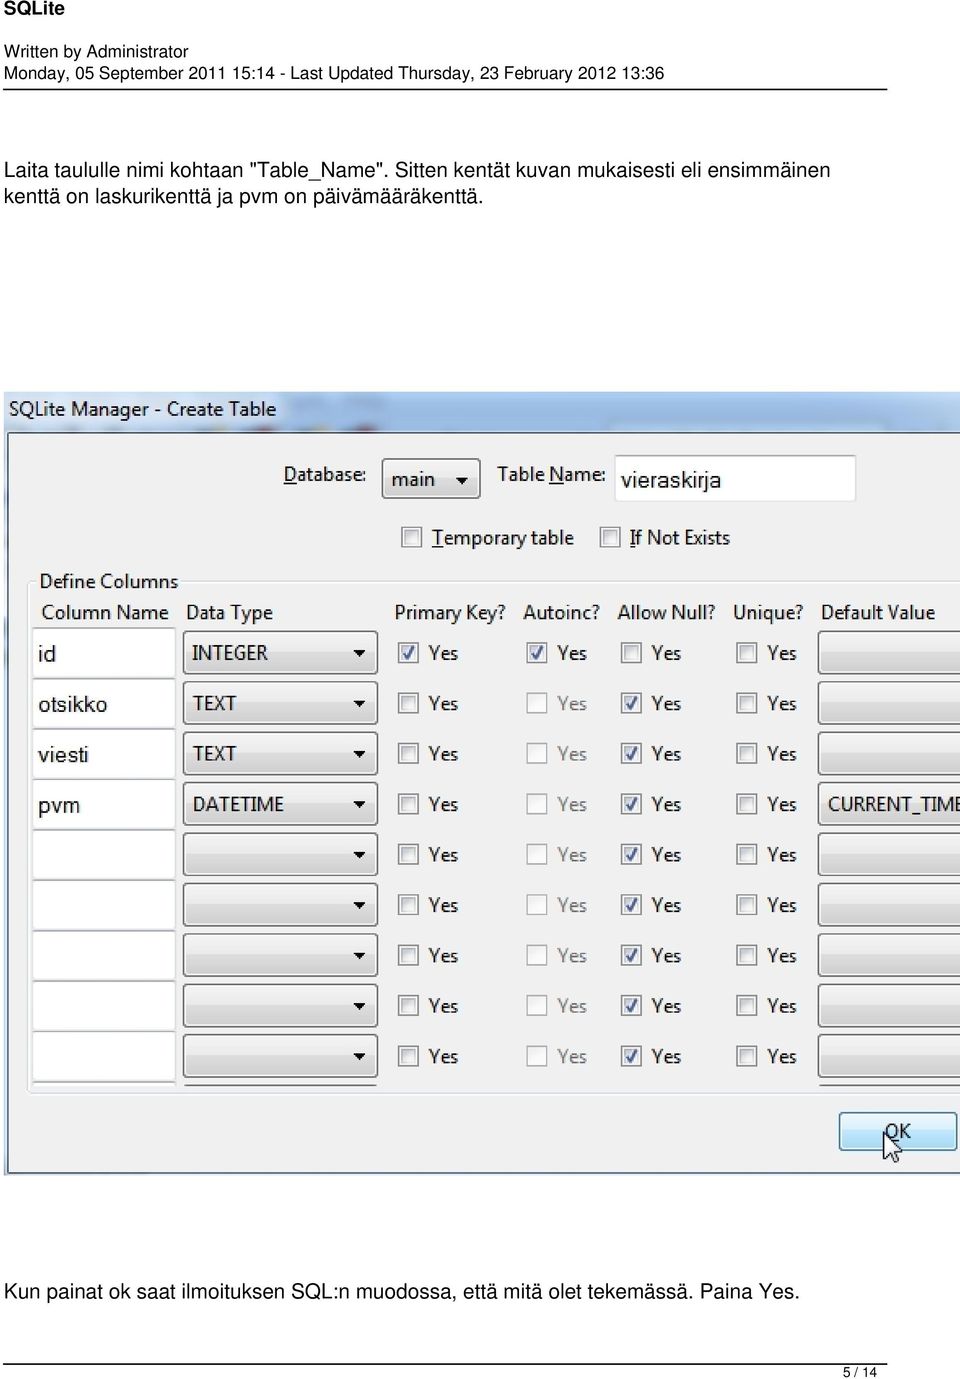
Task: Check Primary Key for the pvm row
Action: click(x=408, y=804)
